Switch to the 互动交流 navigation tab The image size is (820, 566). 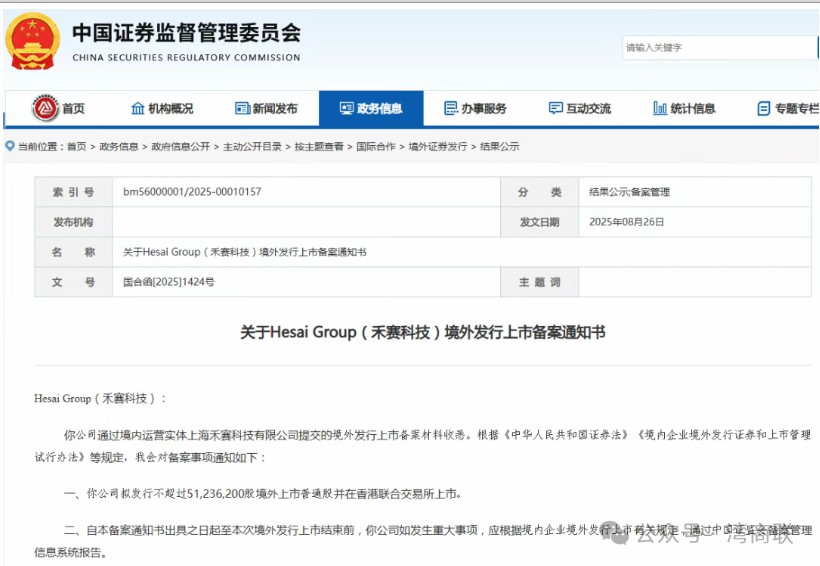click(x=579, y=108)
